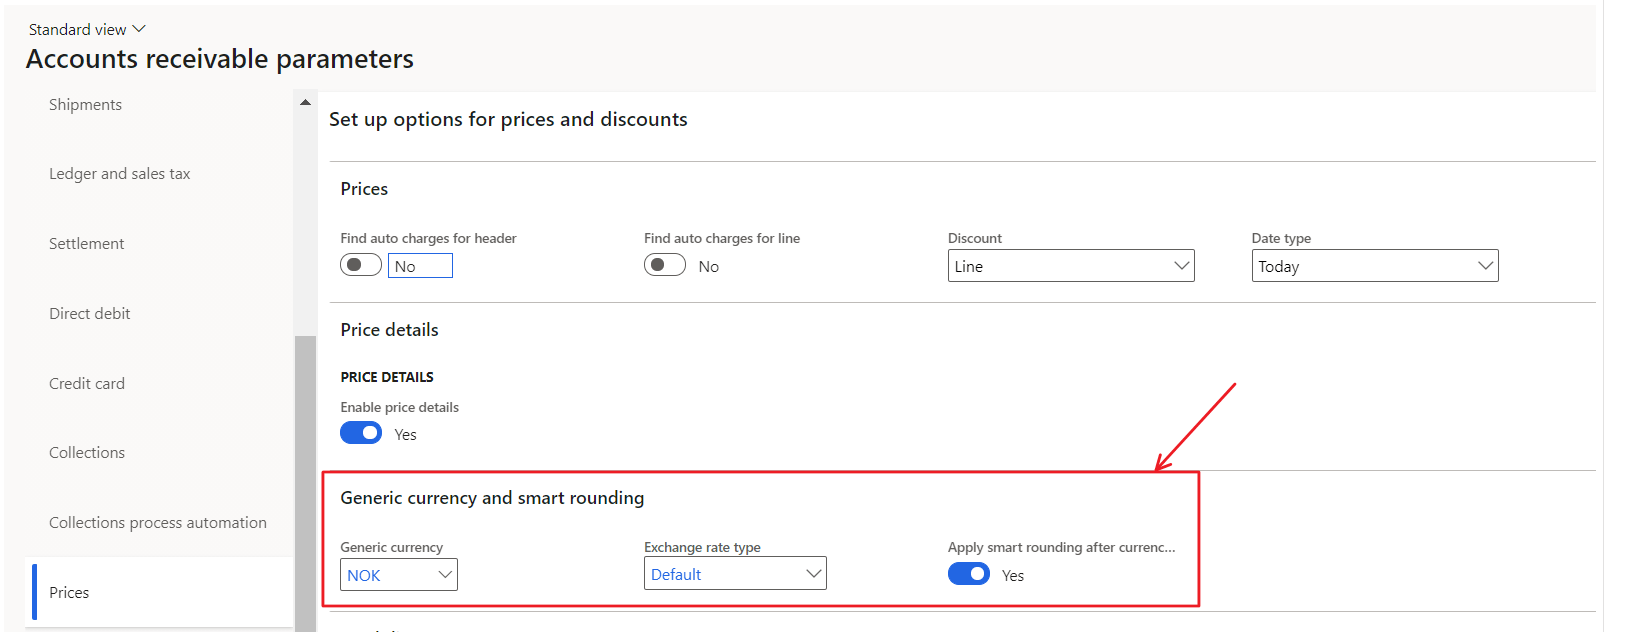Open the Date type dropdown
Image resolution: width=1626 pixels, height=632 pixels.
coord(1485,266)
